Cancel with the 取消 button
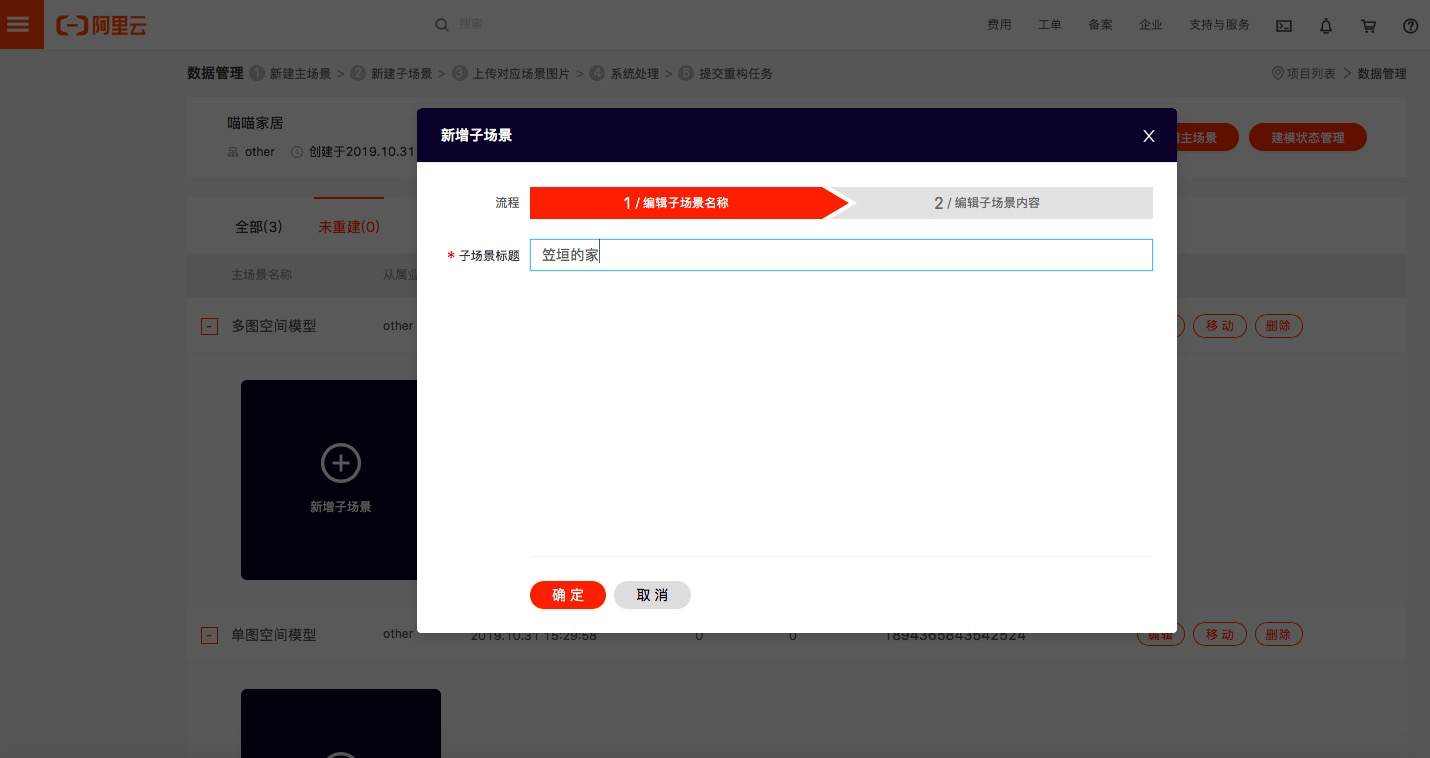This screenshot has width=1430, height=758. [x=652, y=595]
